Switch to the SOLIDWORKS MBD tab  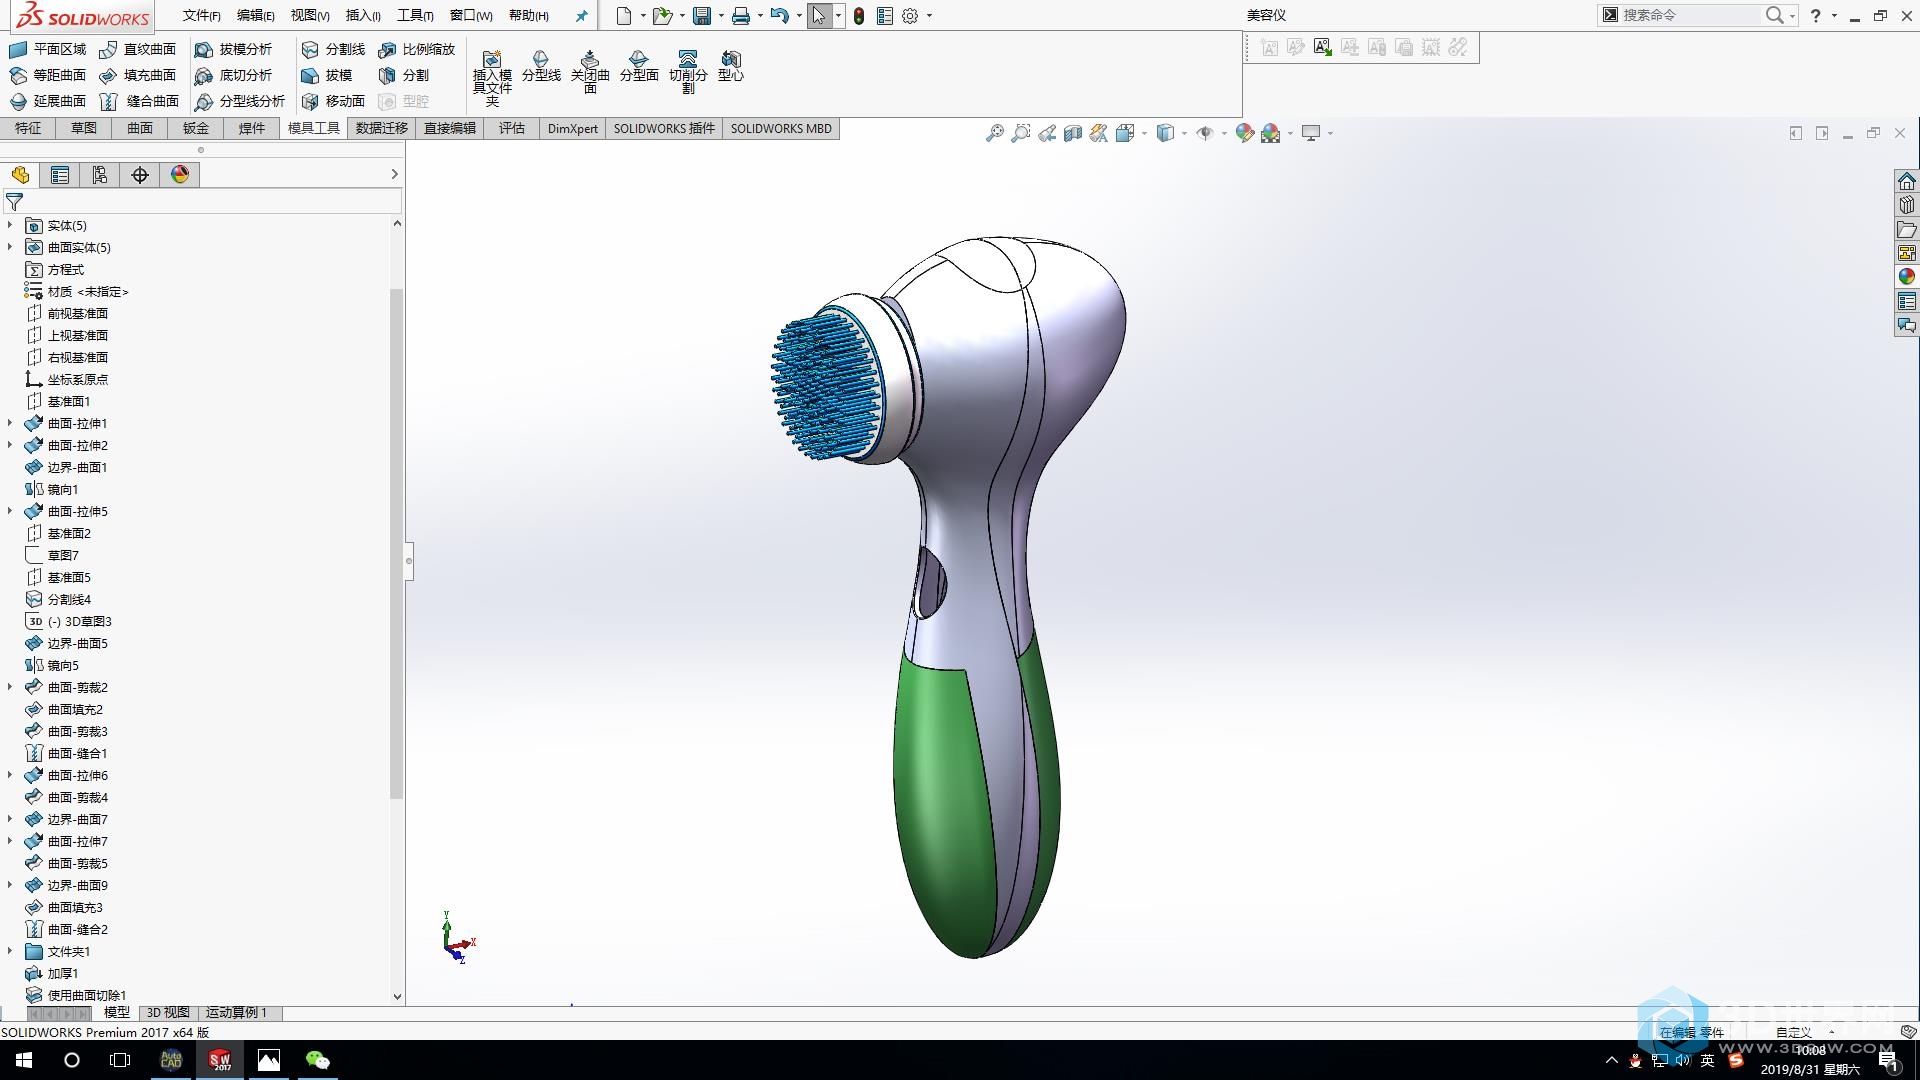point(781,128)
